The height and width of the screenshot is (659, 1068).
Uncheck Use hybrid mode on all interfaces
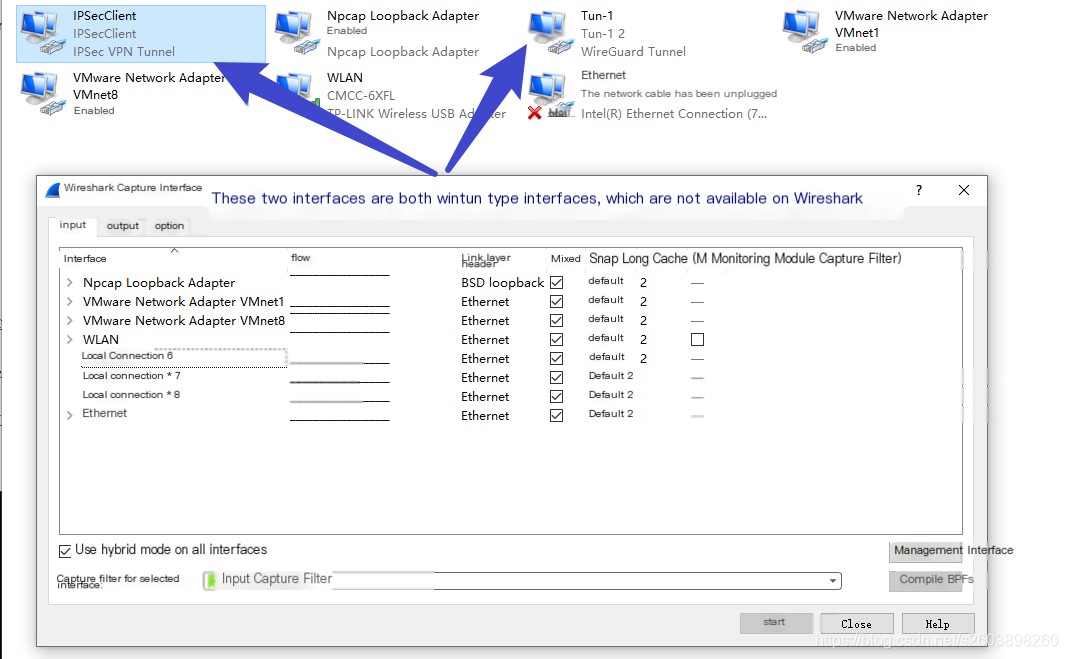click(x=65, y=551)
